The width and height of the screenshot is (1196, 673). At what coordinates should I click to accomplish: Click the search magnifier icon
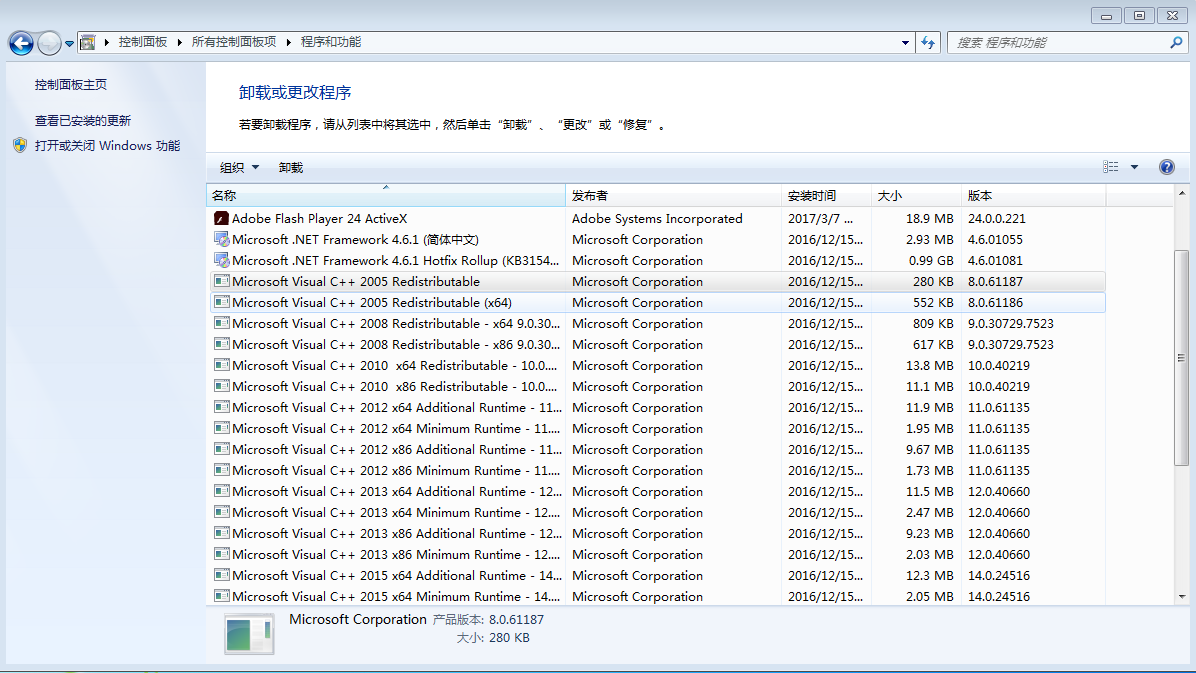1176,43
